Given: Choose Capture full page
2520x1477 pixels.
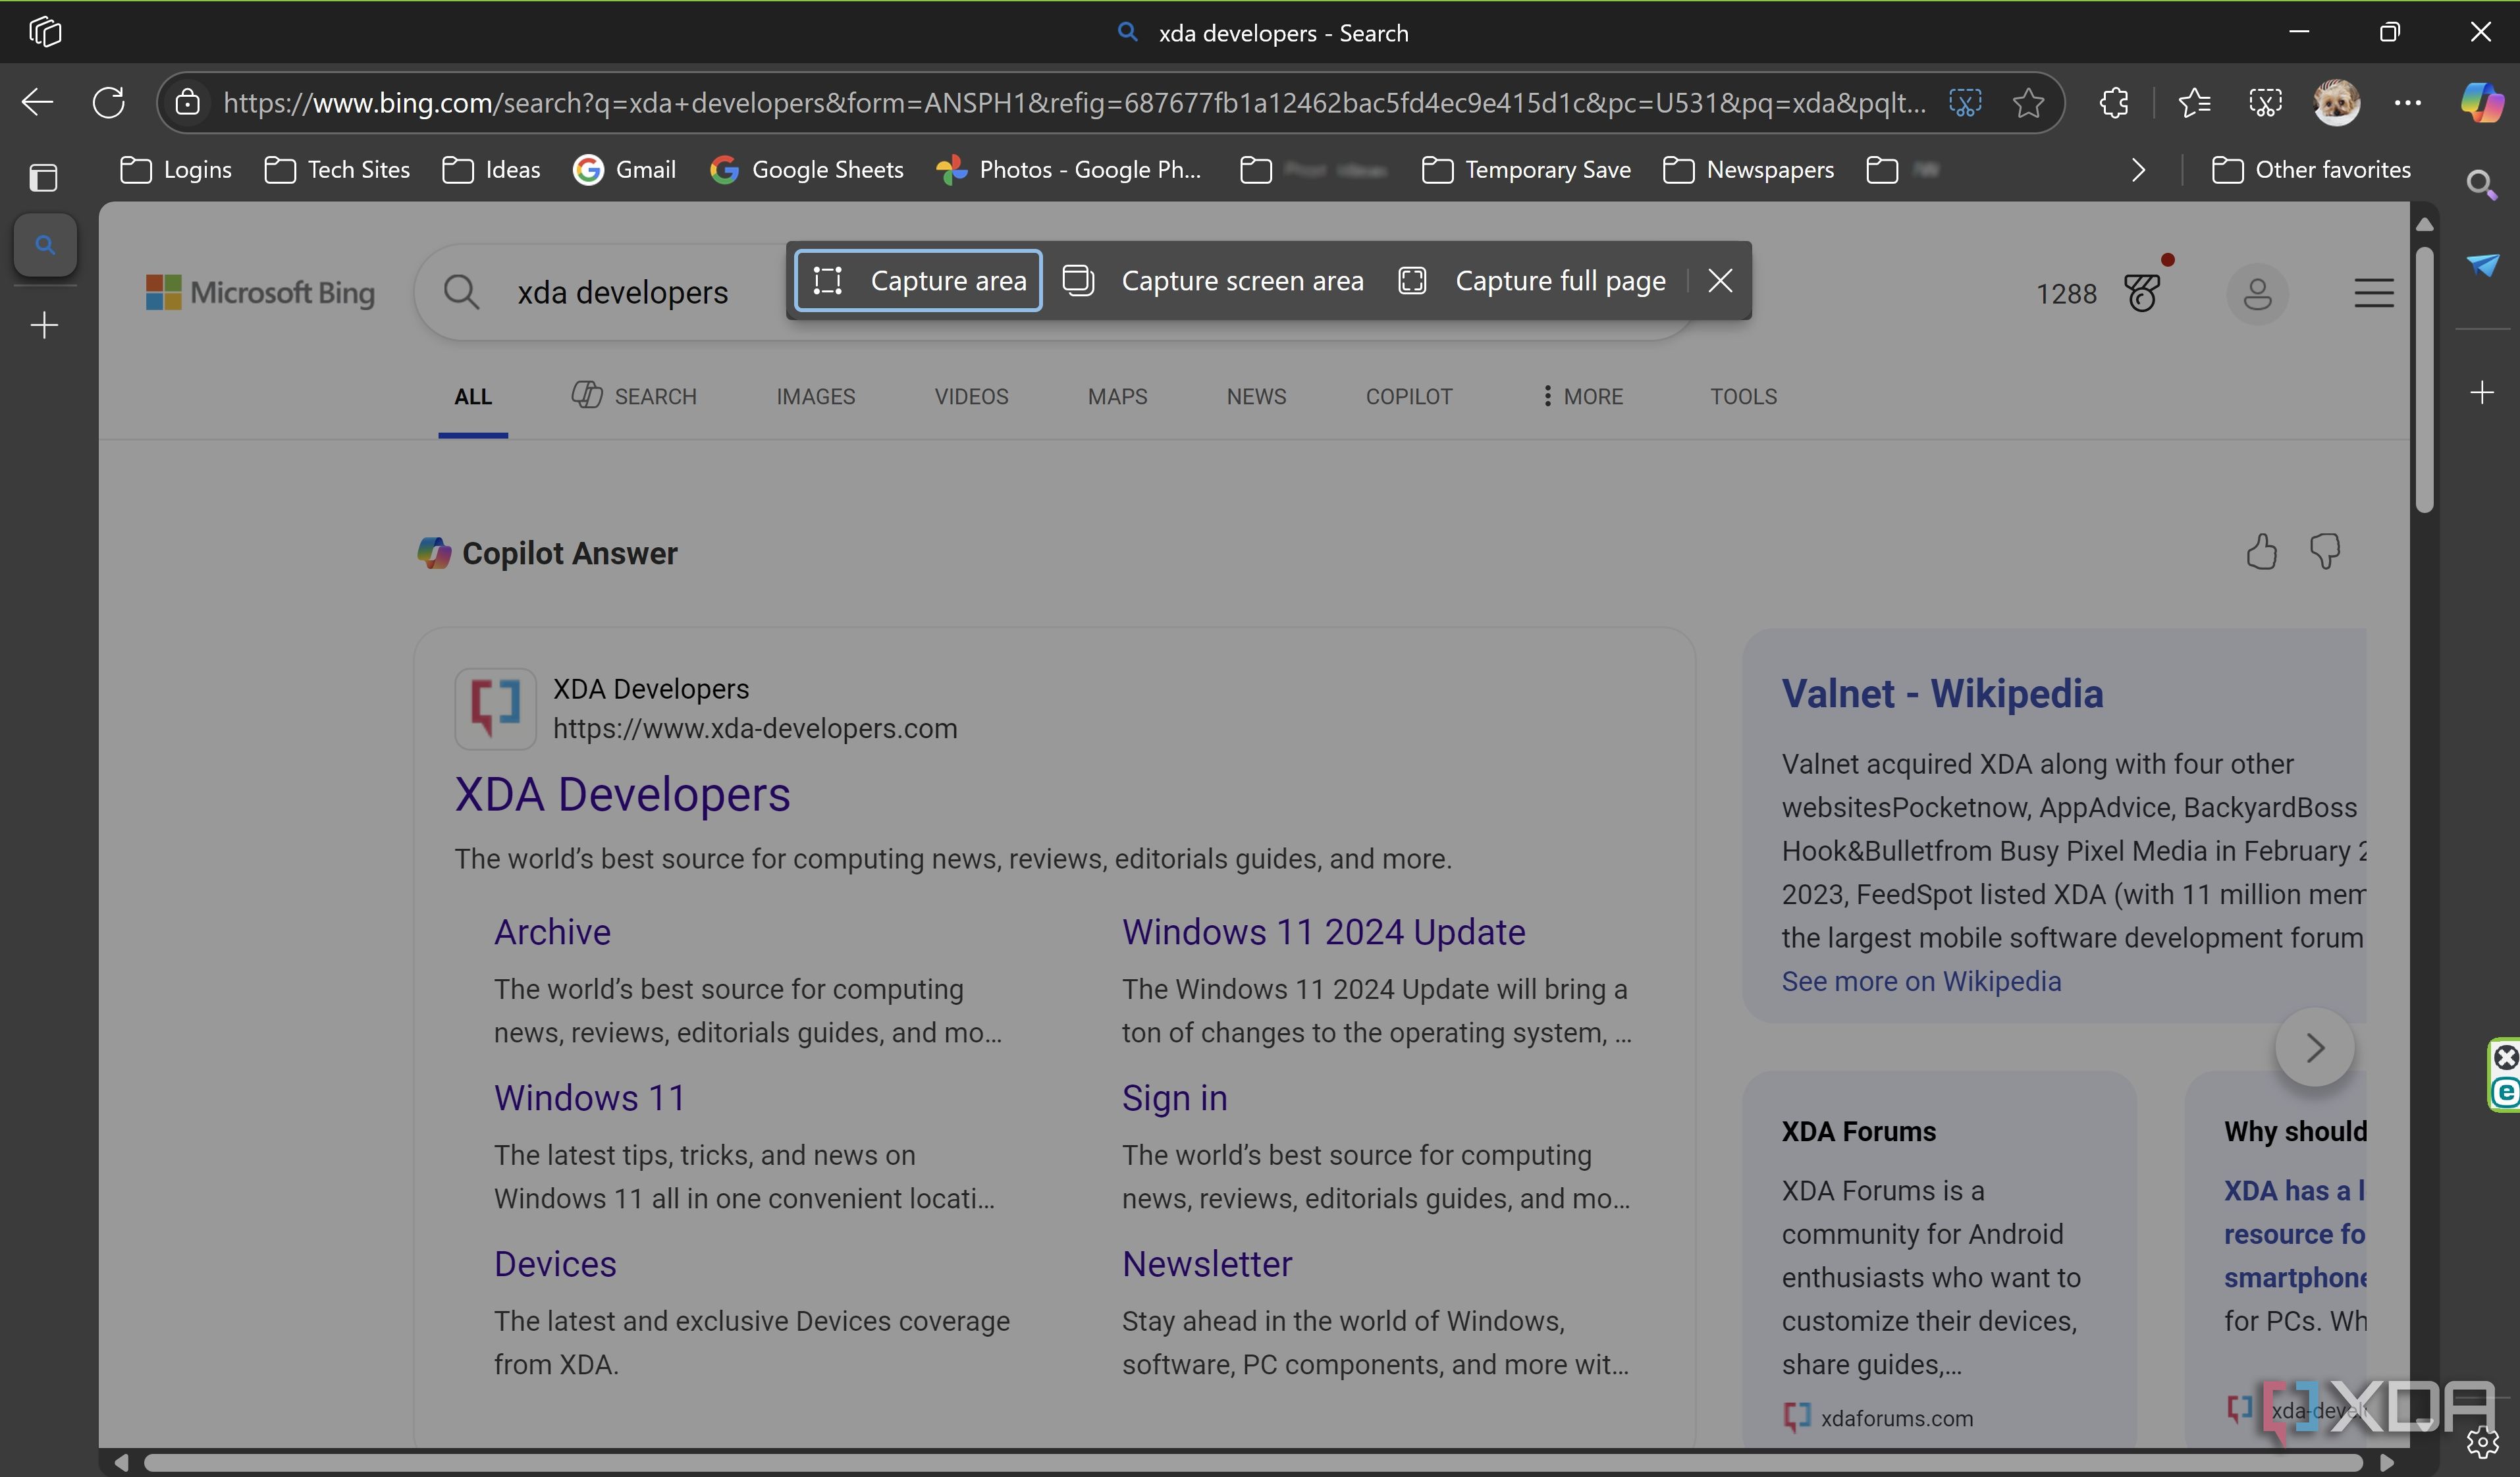Looking at the screenshot, I should [x=1533, y=280].
